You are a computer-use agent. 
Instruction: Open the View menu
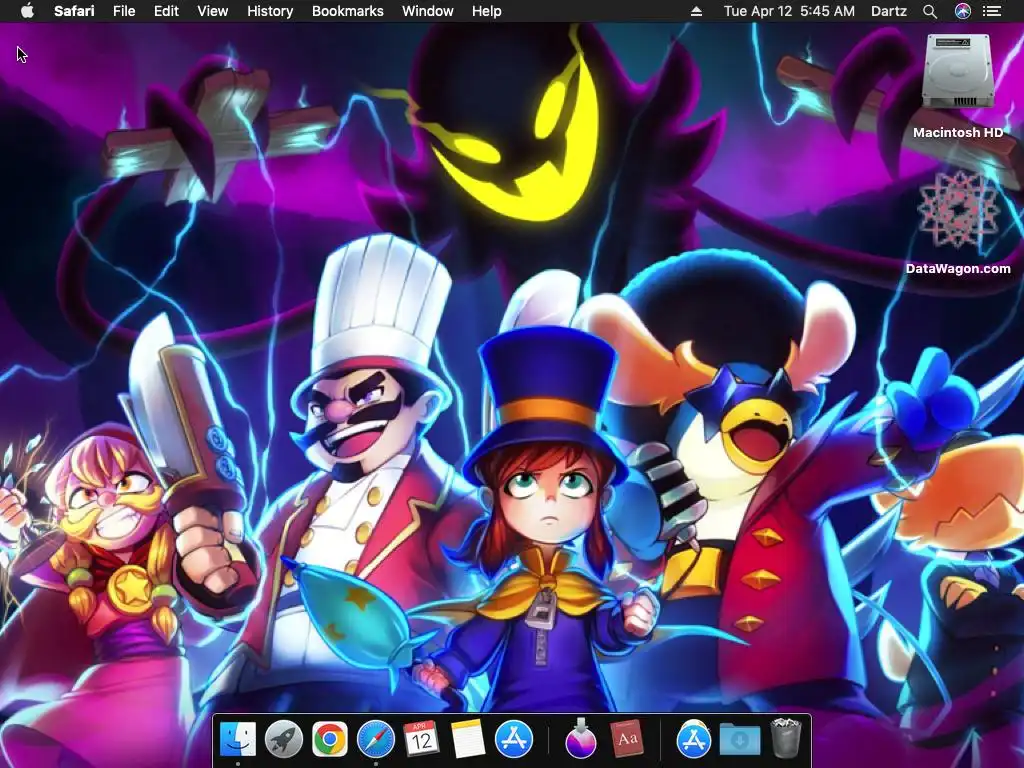click(212, 11)
